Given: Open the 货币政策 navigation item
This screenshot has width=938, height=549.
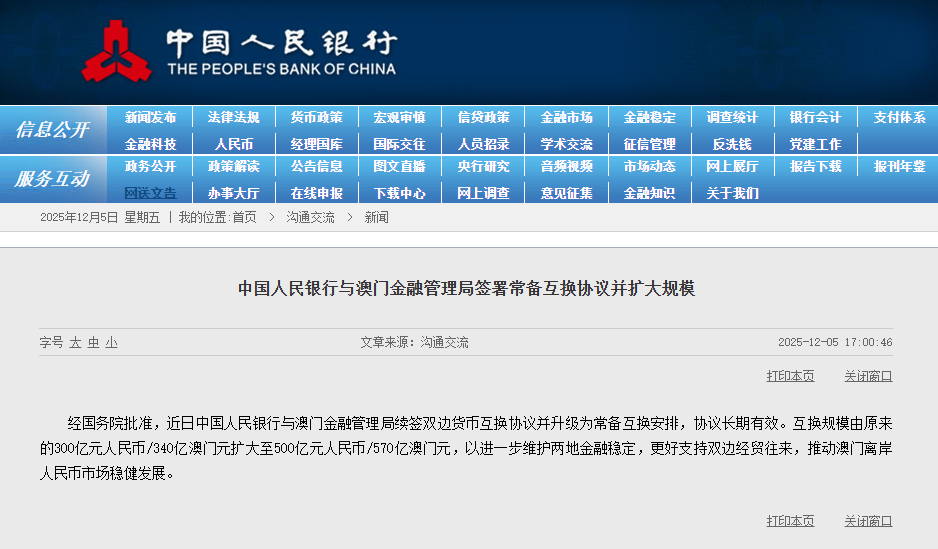Looking at the screenshot, I should pyautogui.click(x=316, y=117).
